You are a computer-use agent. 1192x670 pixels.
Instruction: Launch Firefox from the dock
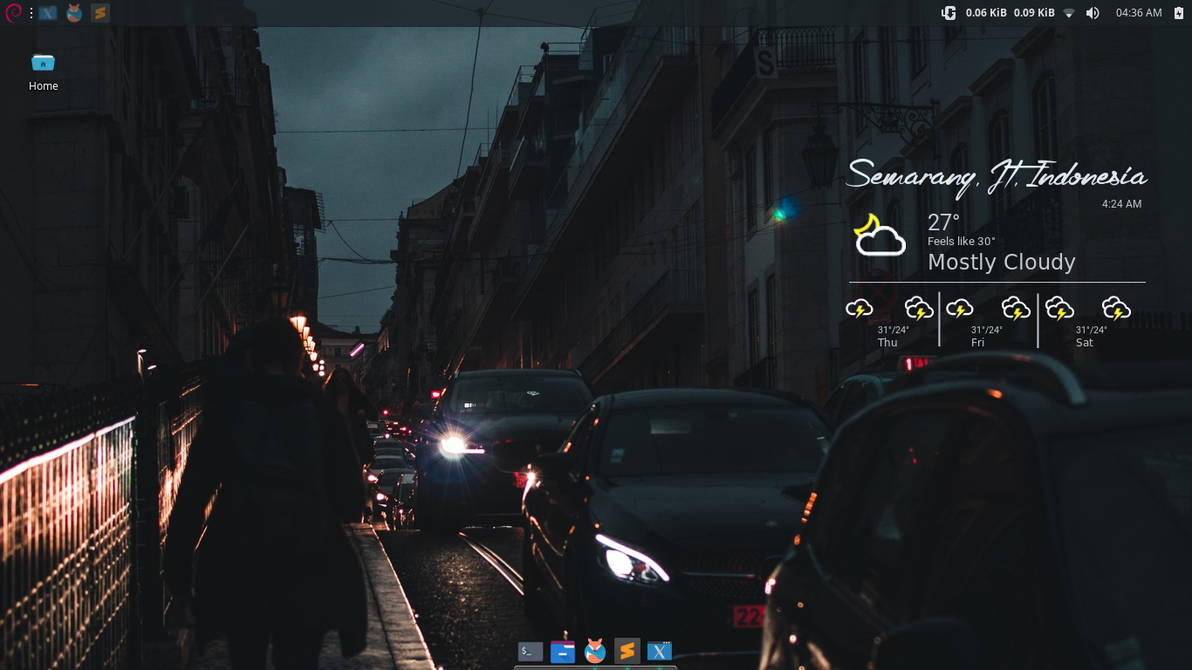(594, 651)
